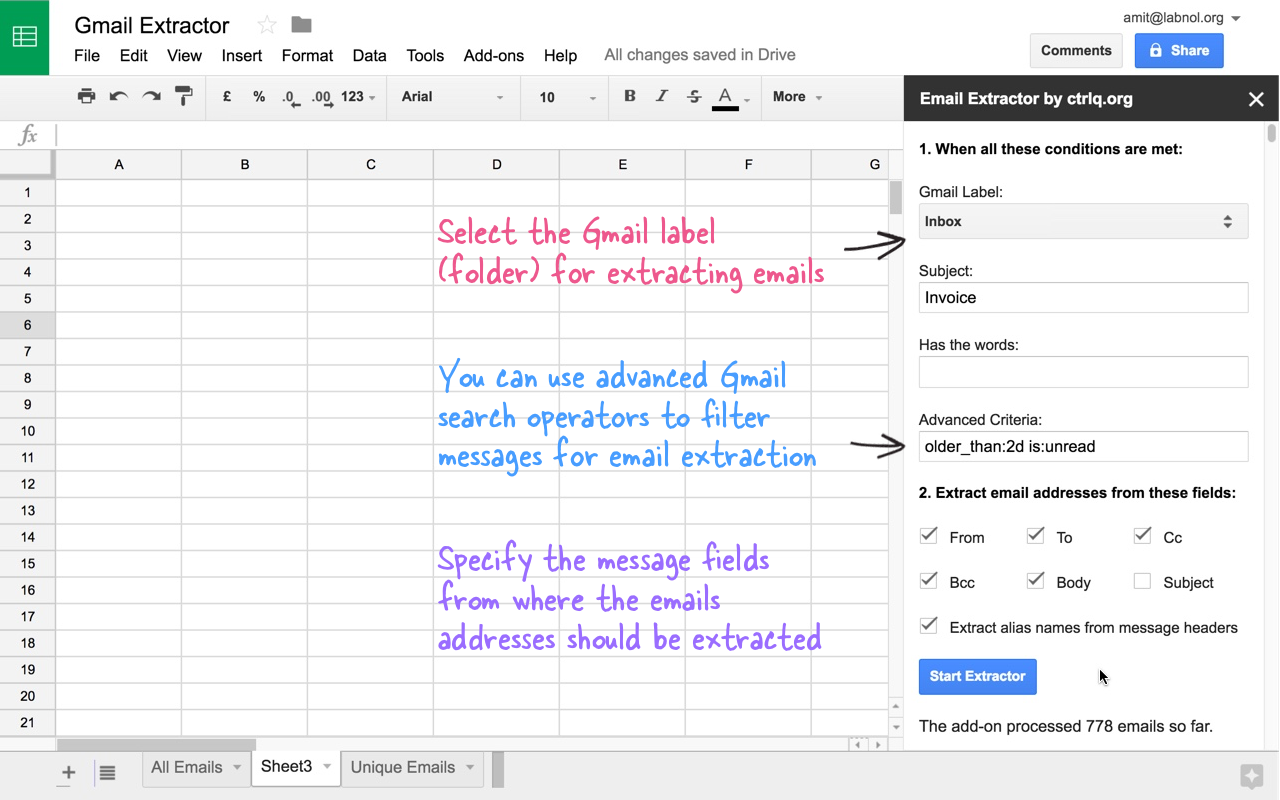The image size is (1280, 800).
Task: Open the all sheets list
Action: tap(108, 772)
